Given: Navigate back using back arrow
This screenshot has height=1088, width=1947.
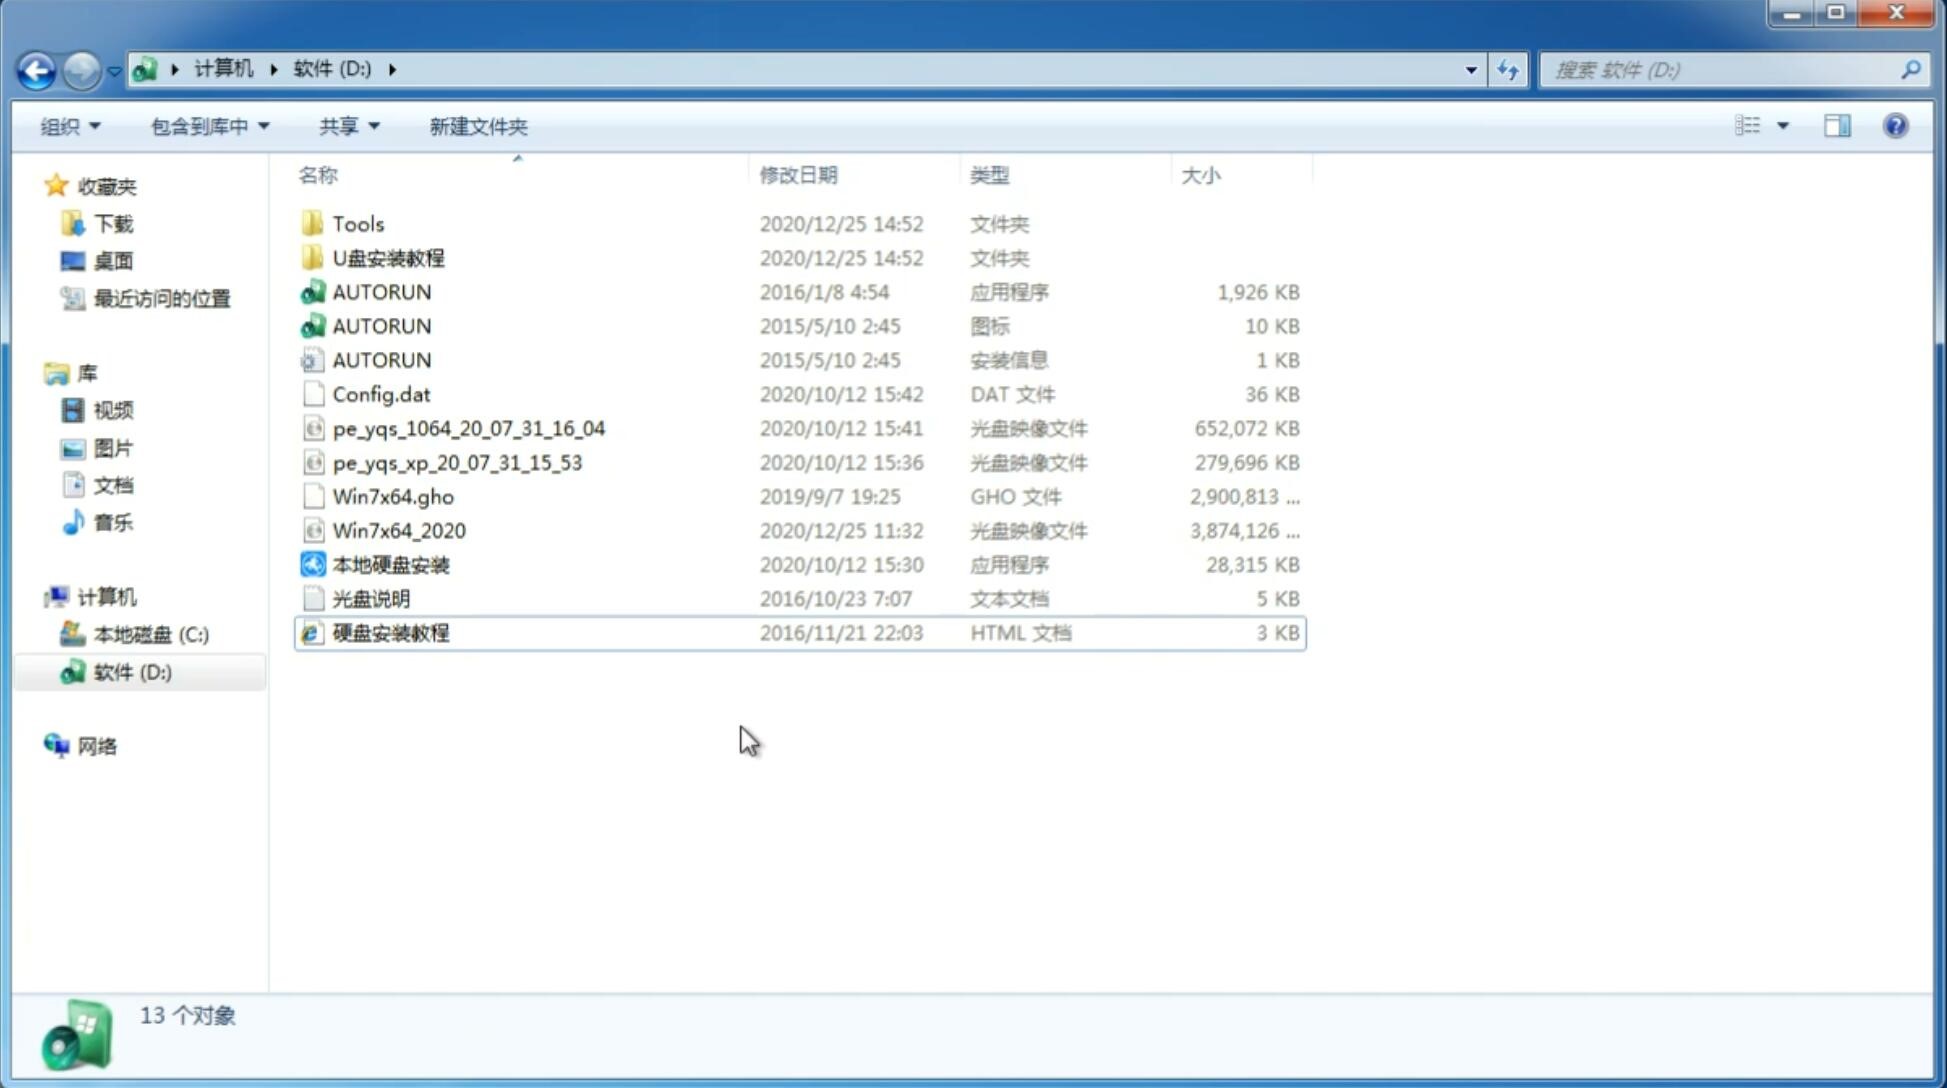Looking at the screenshot, I should pyautogui.click(x=36, y=68).
